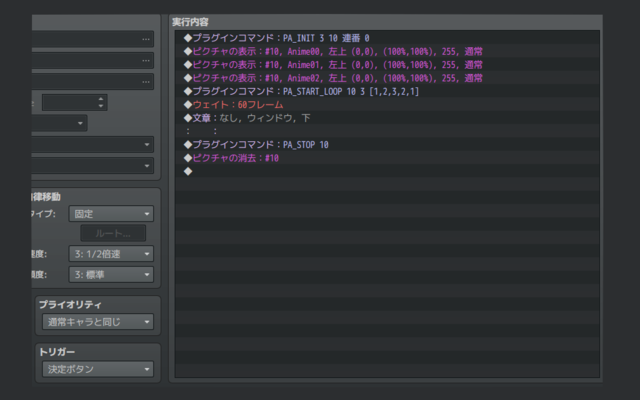Click the first ellipsis condition field
The height and width of the screenshot is (400, 640).
point(93,39)
